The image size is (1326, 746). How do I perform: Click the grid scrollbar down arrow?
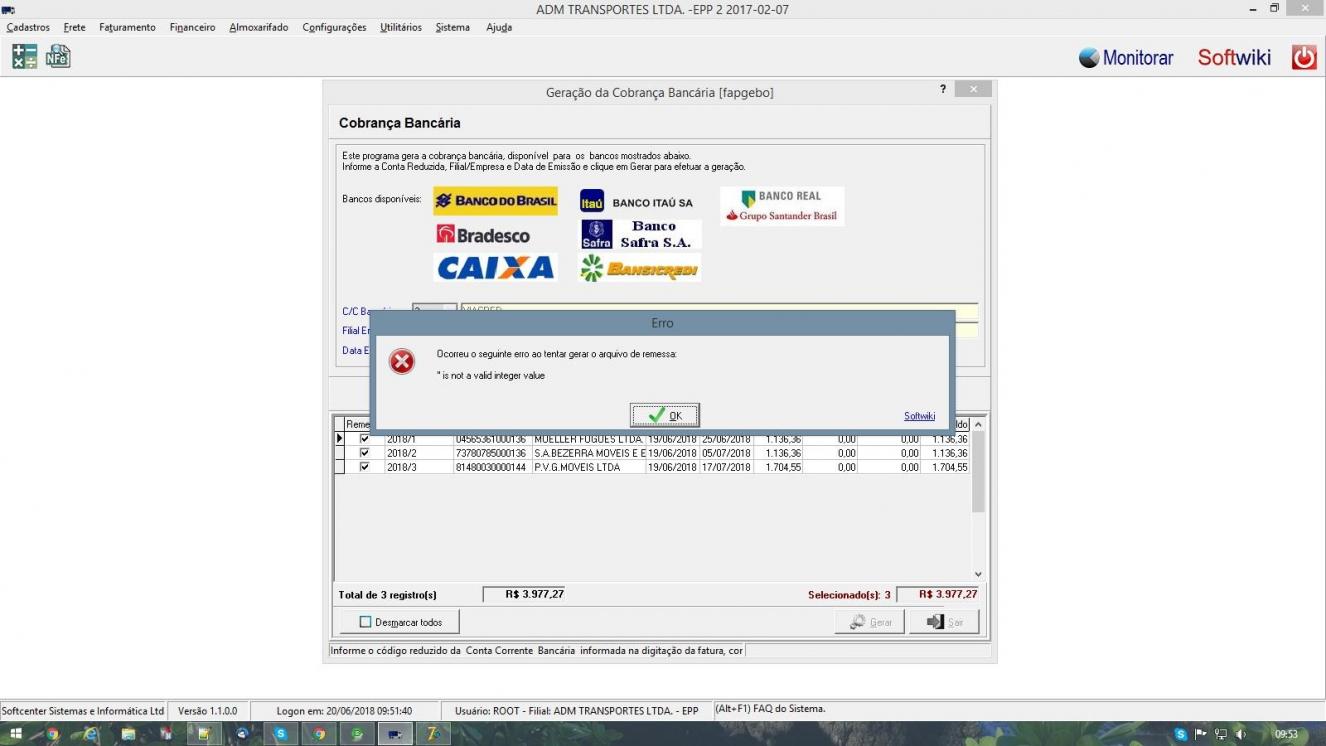pos(979,574)
